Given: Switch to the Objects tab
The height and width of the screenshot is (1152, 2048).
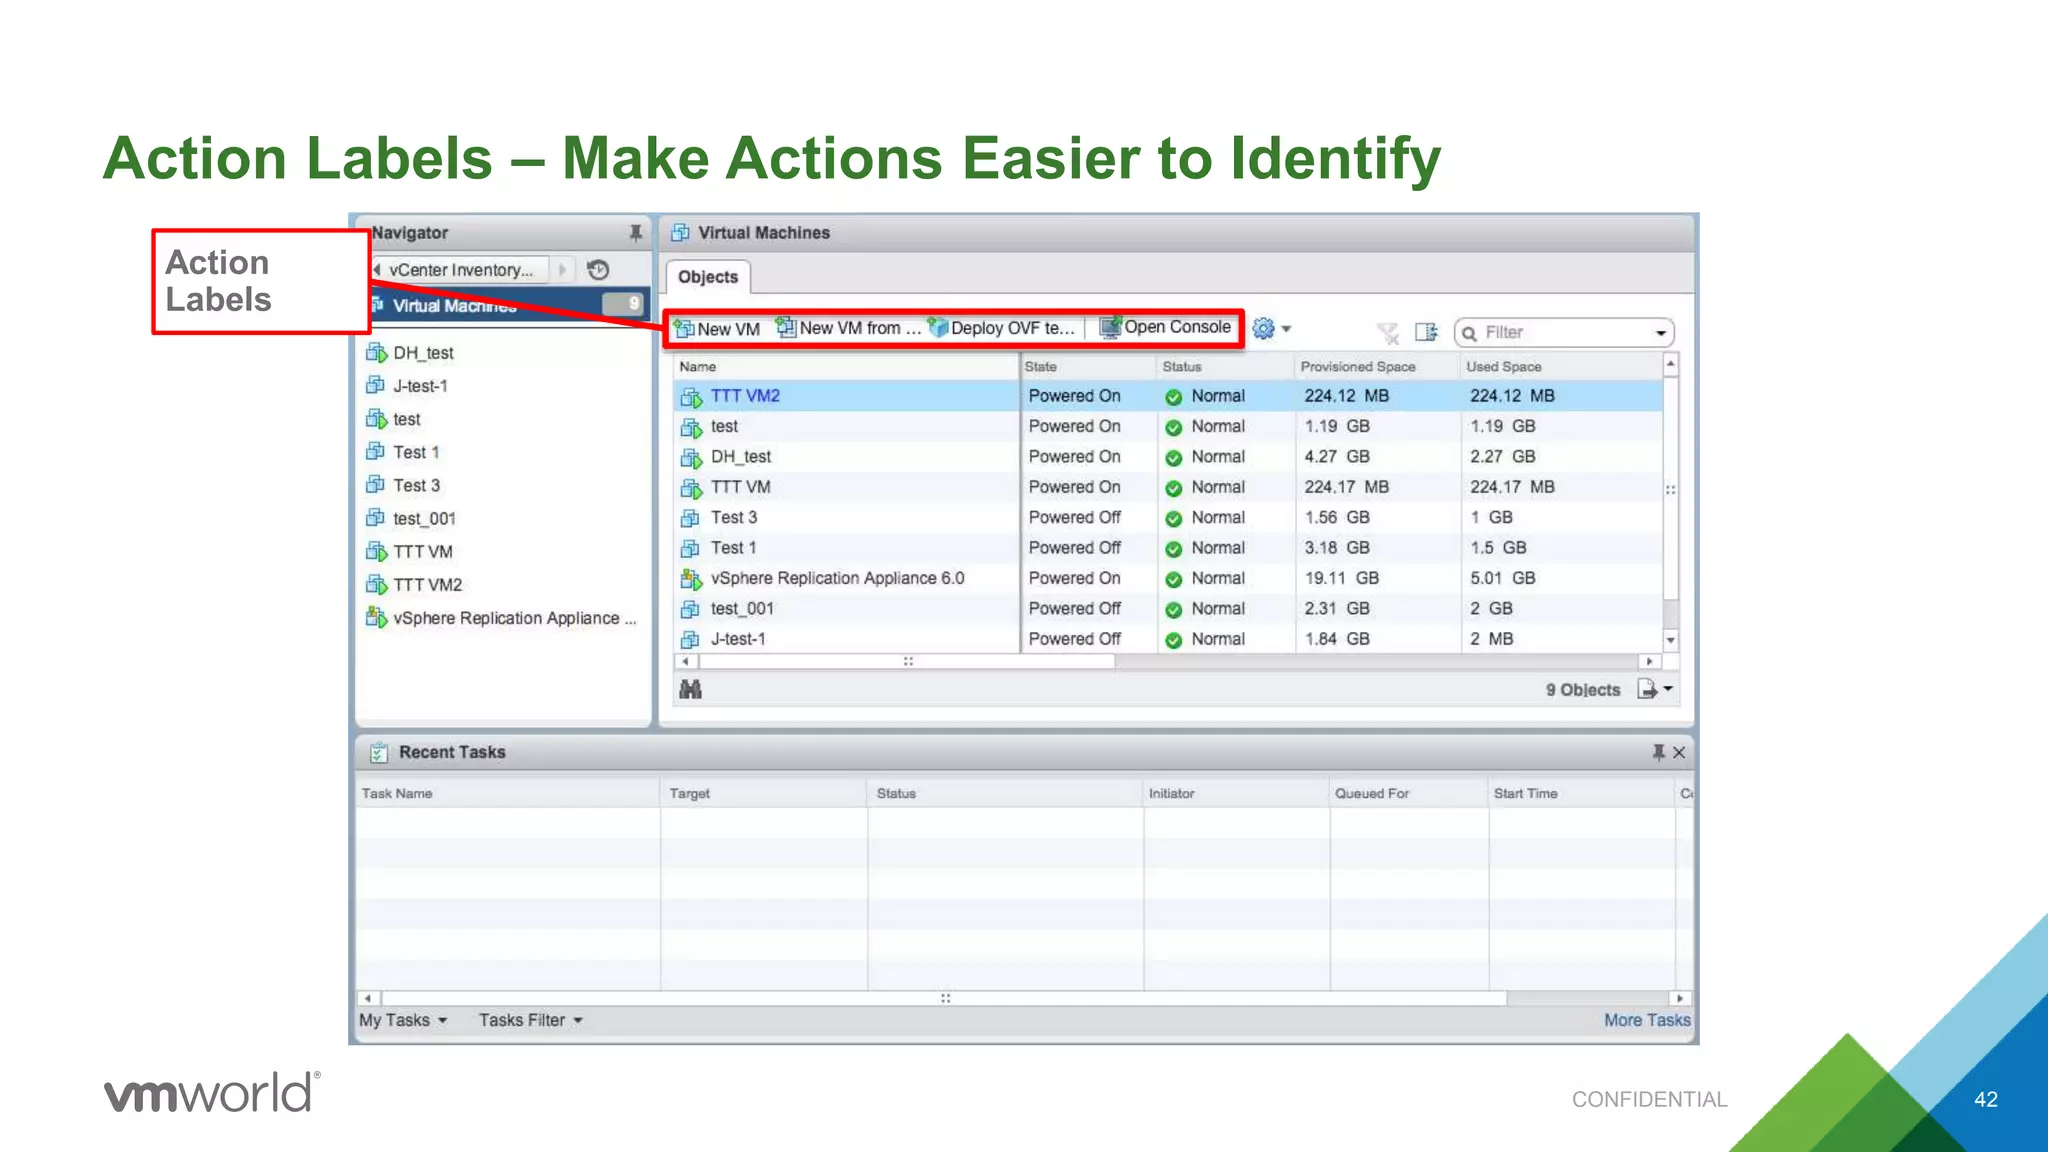Looking at the screenshot, I should tap(708, 277).
